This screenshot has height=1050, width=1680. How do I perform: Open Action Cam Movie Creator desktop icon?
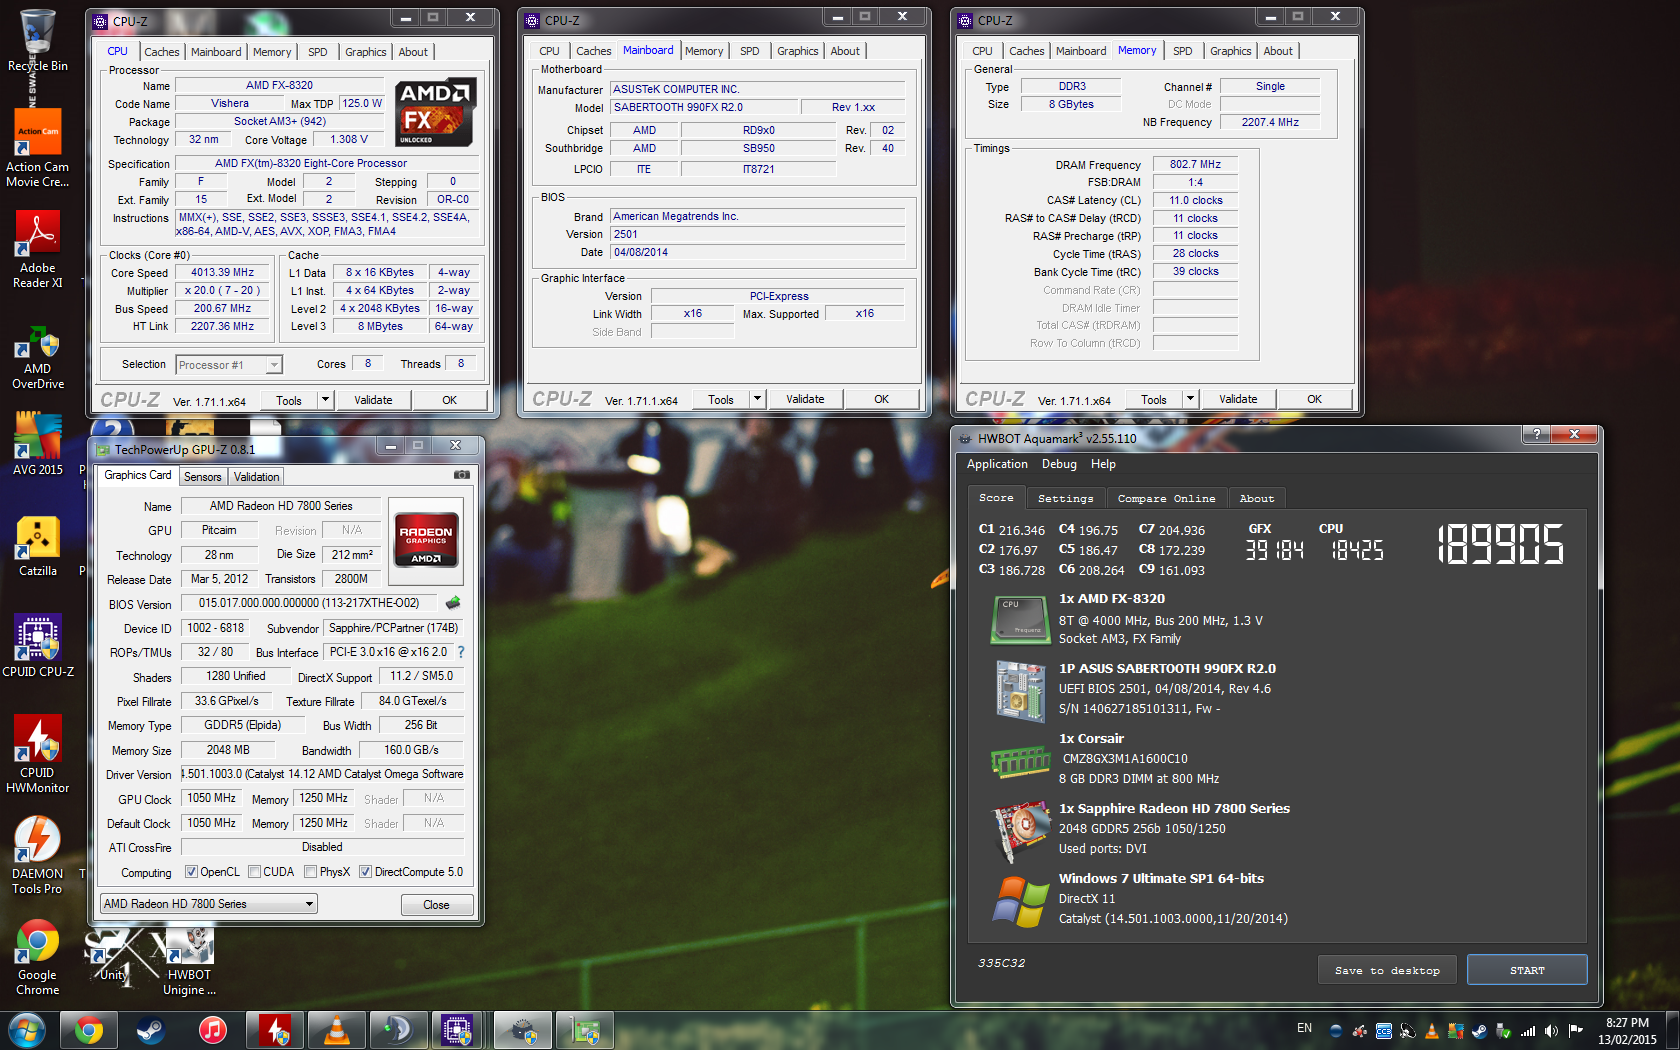tap(38, 148)
